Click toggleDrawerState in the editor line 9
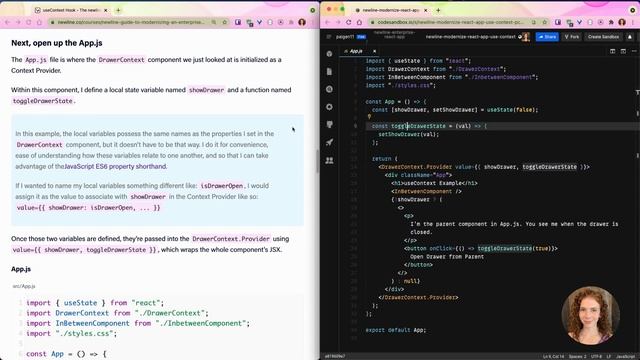 (418, 126)
